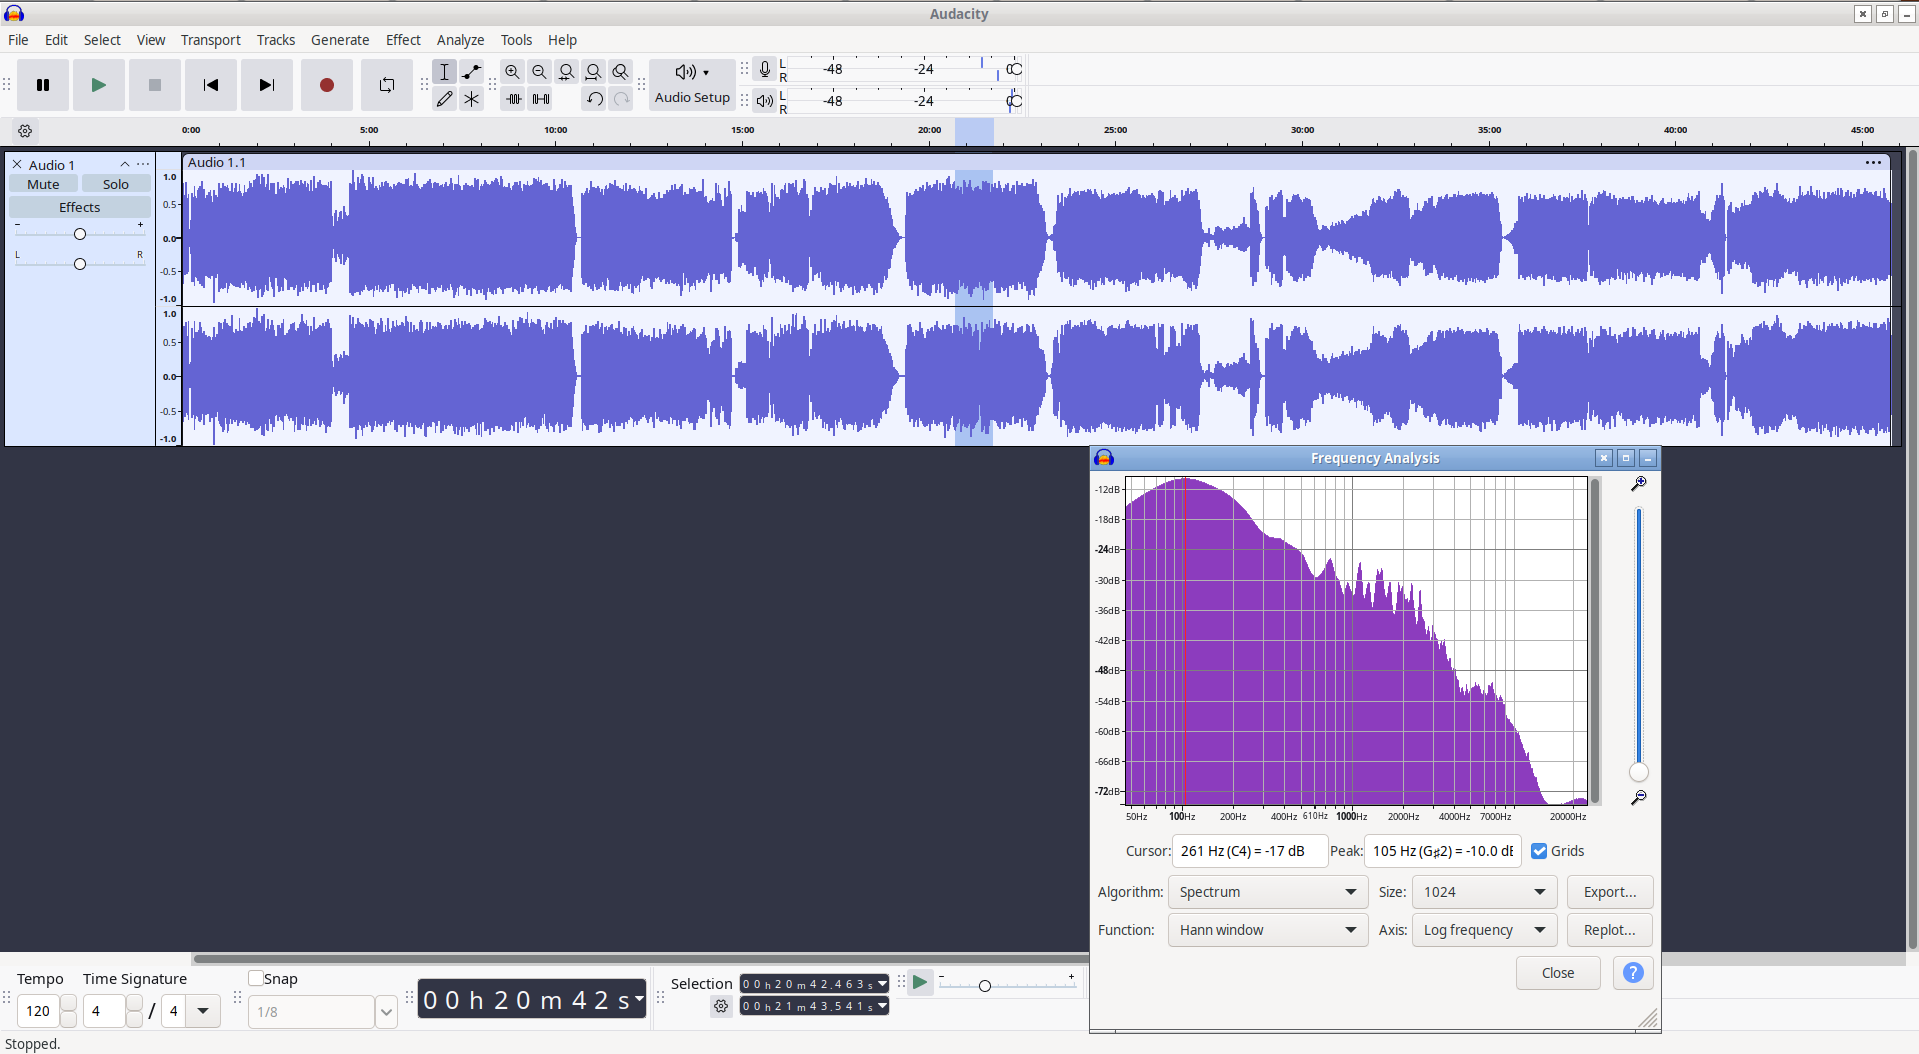Screen dimensions: 1919x1054
Task: Mute the Audio 1 track
Action: tap(43, 184)
